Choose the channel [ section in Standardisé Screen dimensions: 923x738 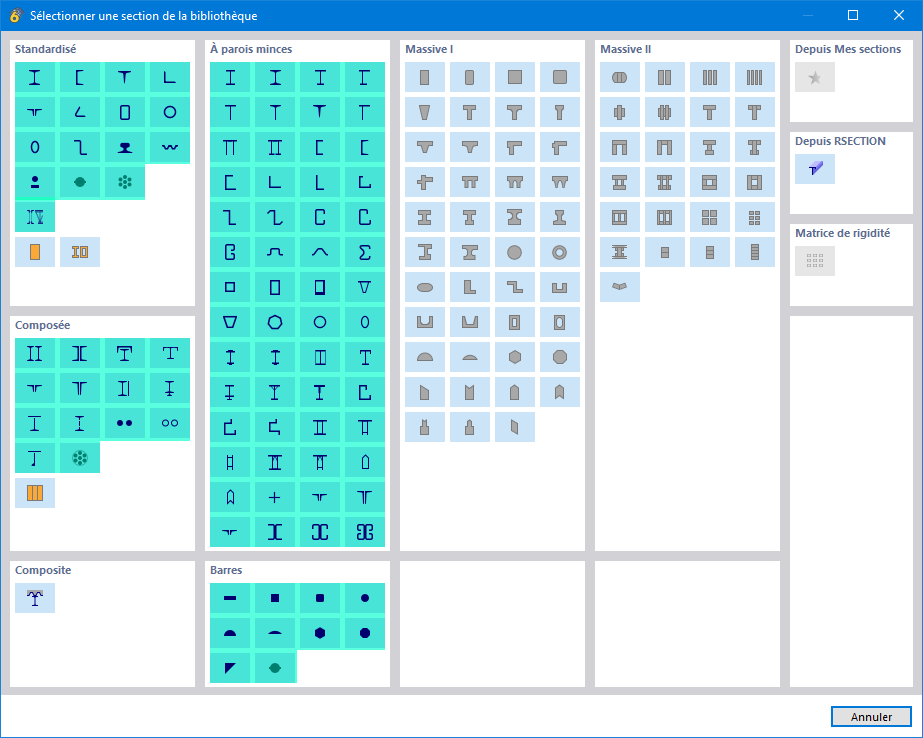click(79, 77)
